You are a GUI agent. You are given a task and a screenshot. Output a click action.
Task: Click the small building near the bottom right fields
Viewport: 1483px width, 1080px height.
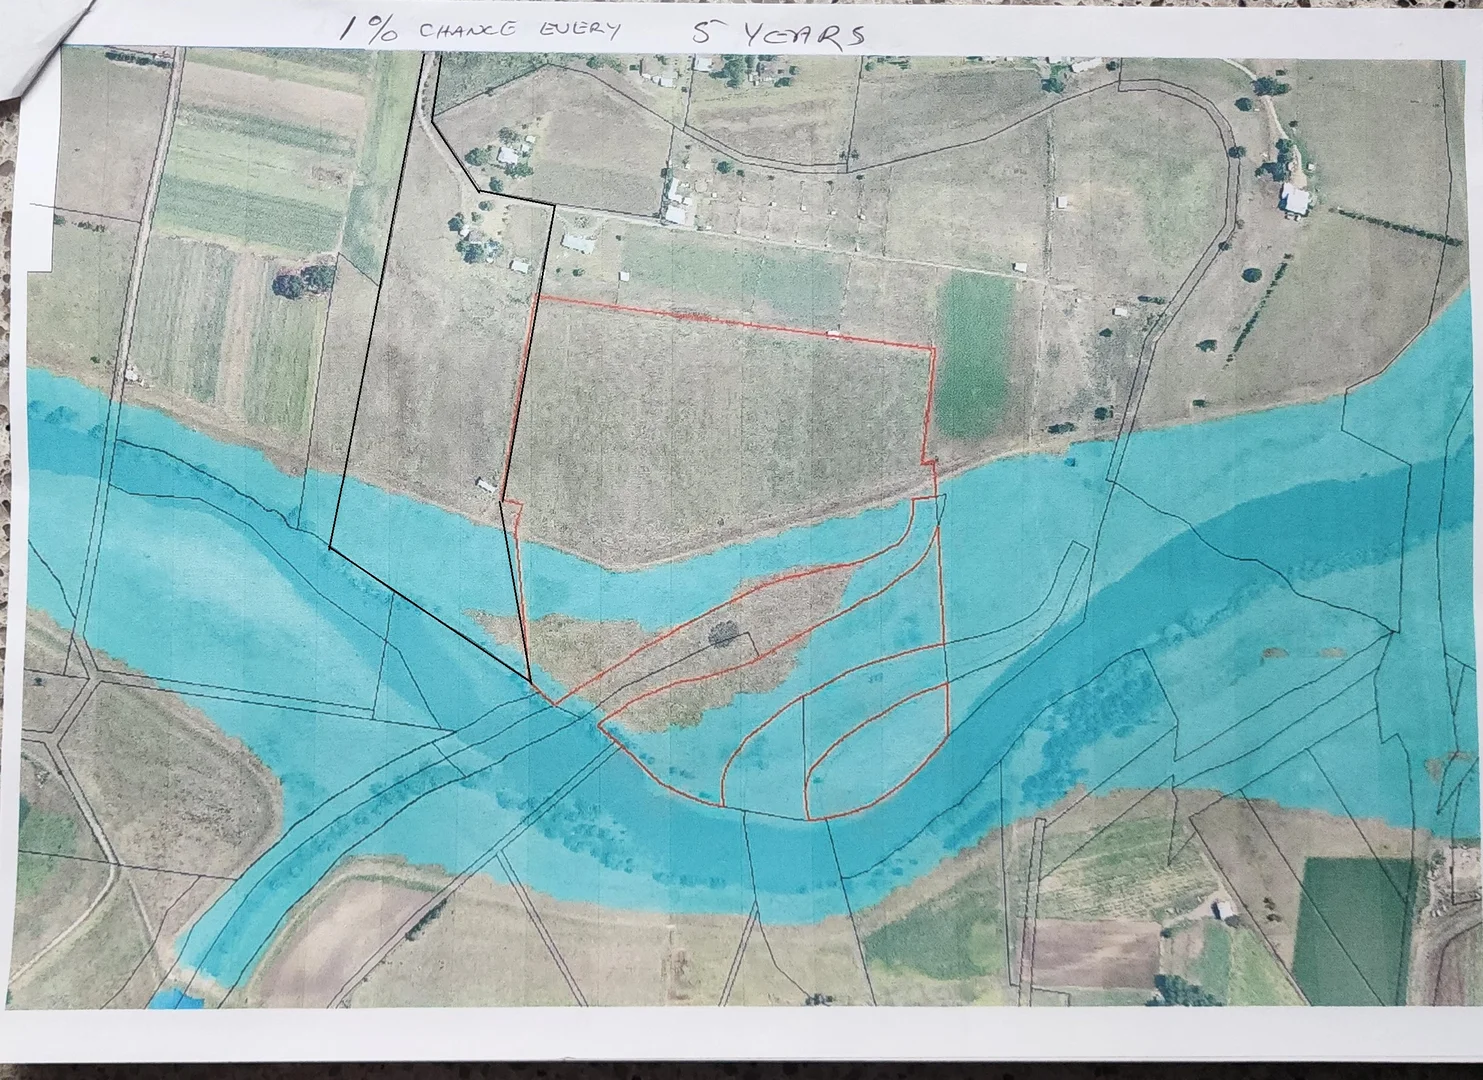click(1223, 910)
